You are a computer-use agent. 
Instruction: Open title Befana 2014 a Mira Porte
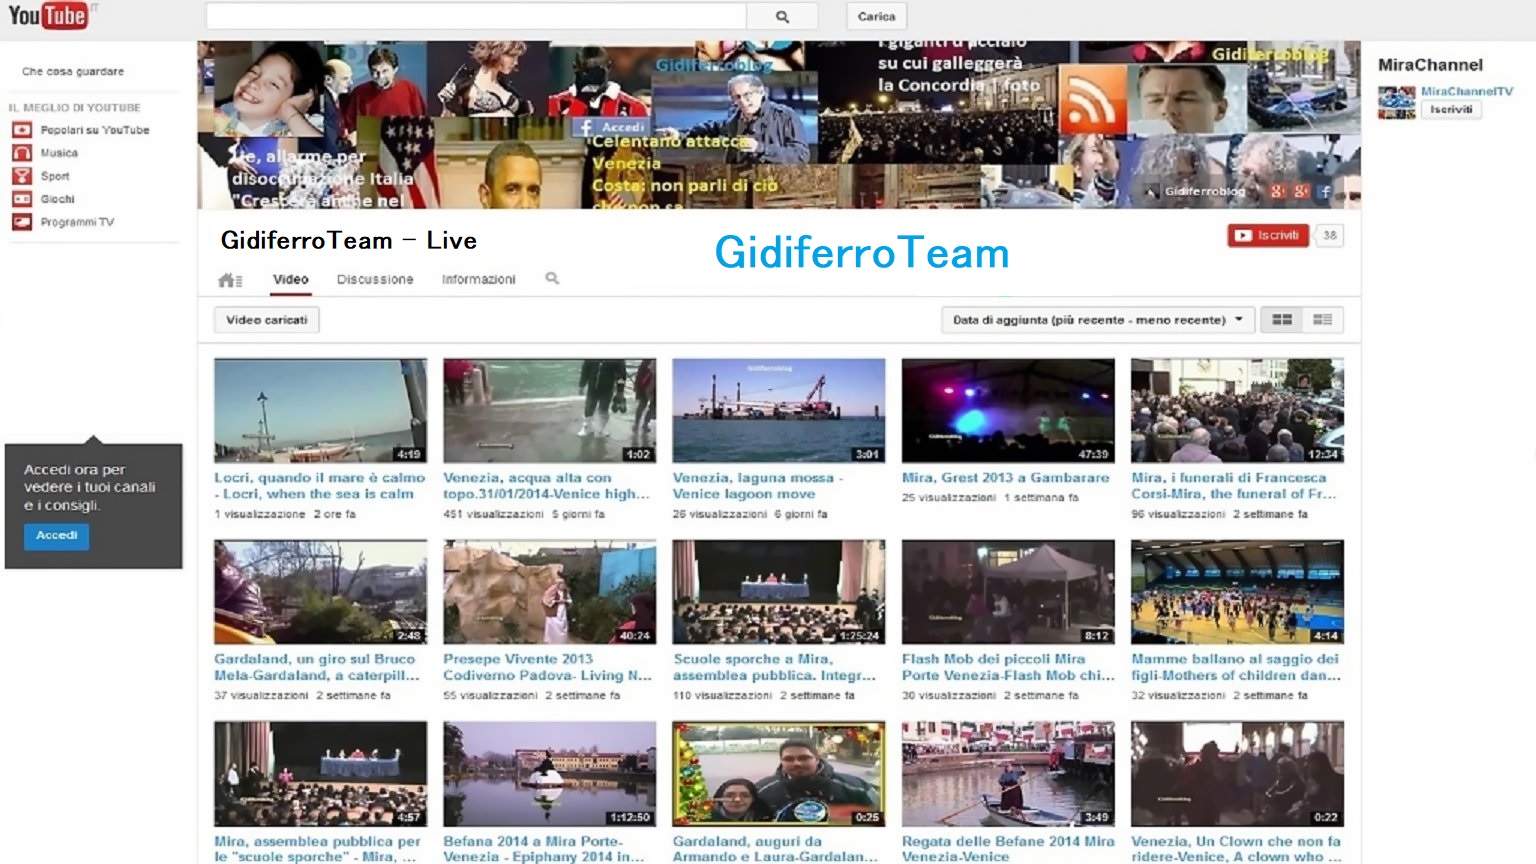click(544, 849)
